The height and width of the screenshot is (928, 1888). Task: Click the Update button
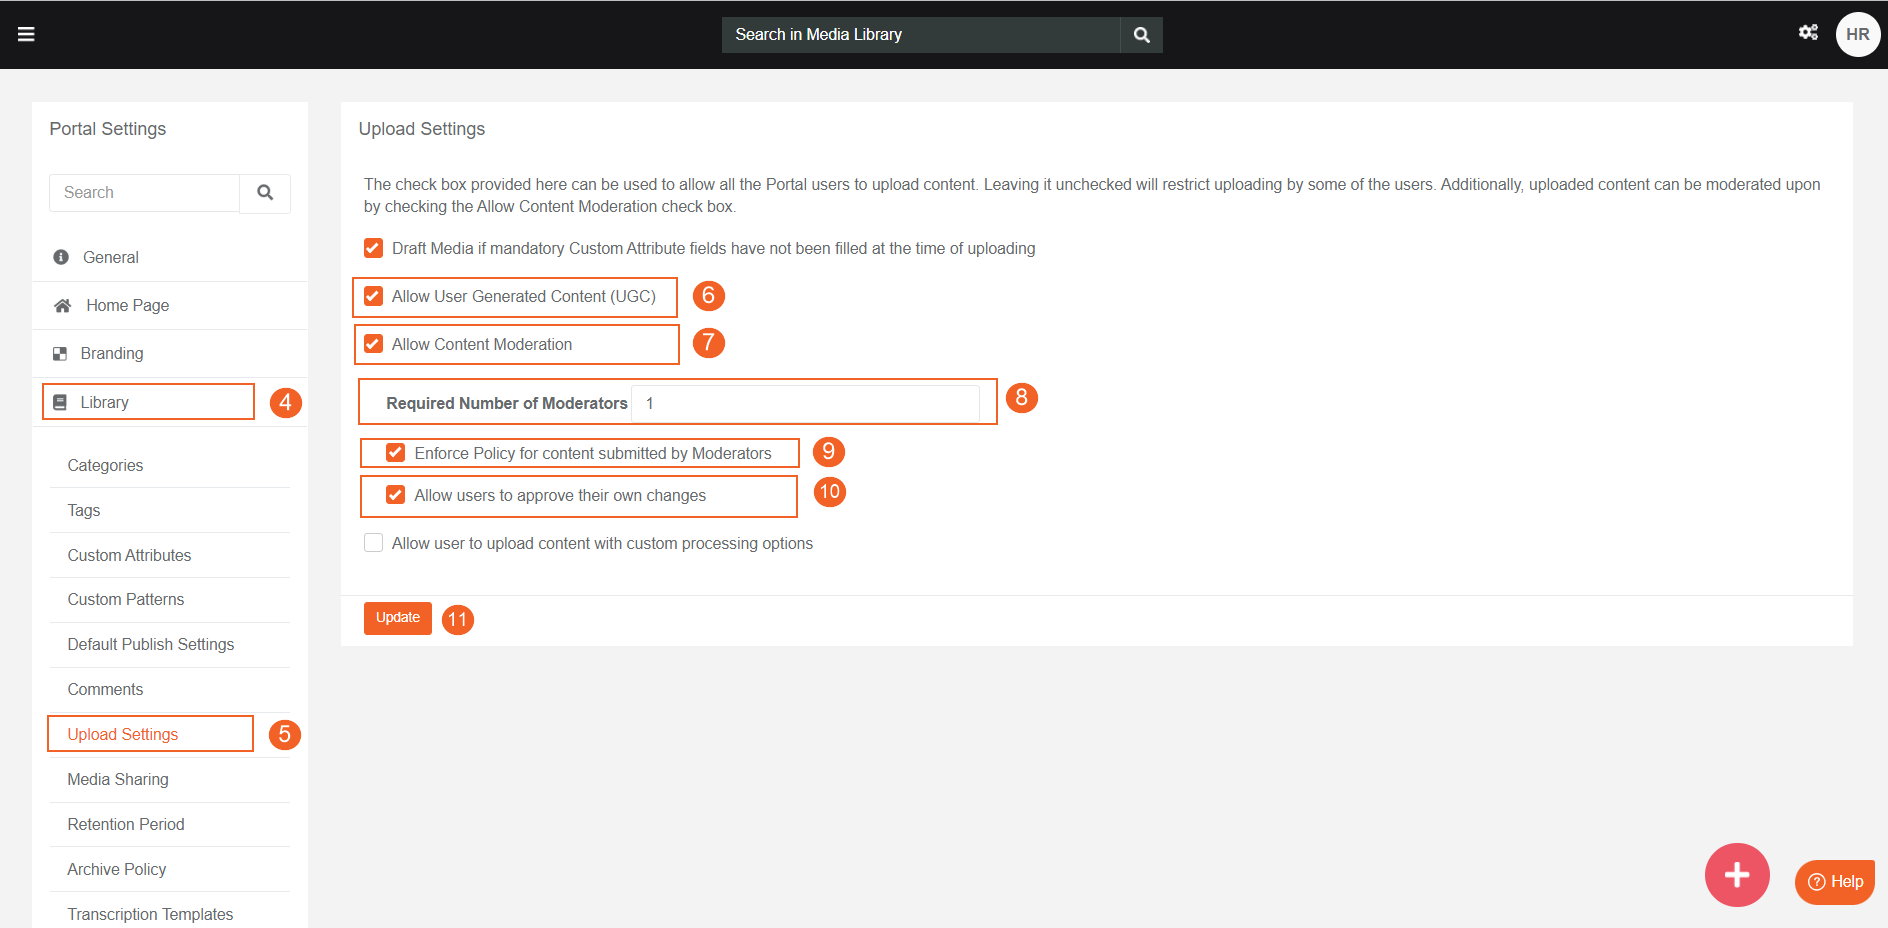coord(398,618)
